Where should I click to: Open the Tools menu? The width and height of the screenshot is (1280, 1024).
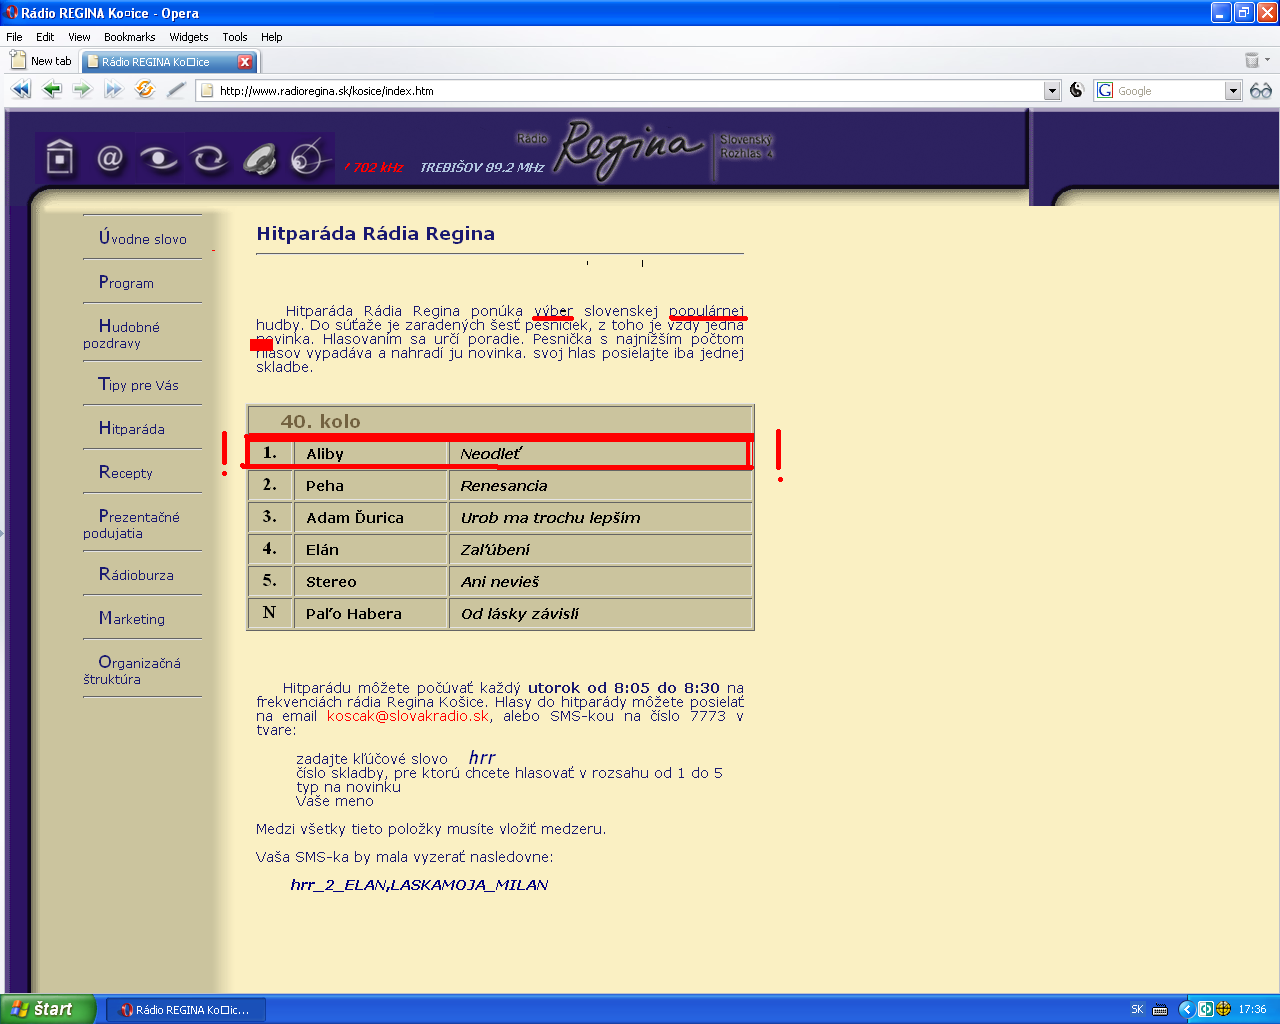(x=235, y=37)
